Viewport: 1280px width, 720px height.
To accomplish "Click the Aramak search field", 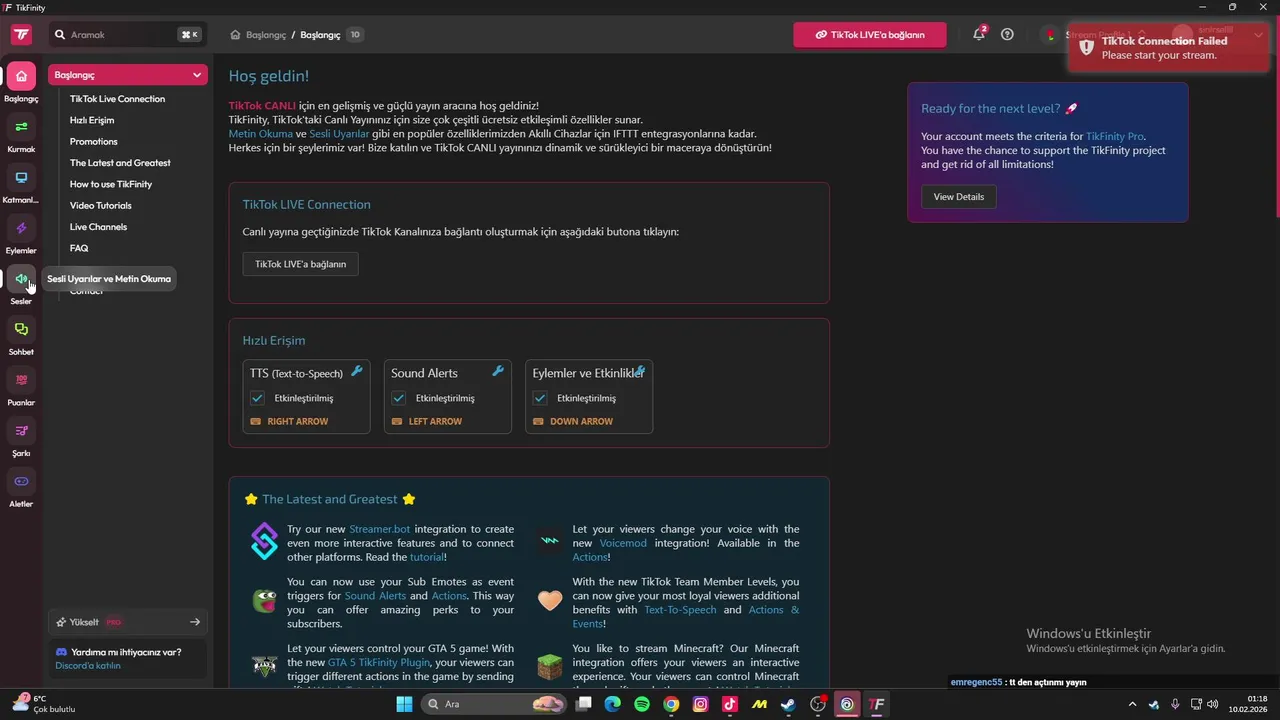I will coord(128,35).
